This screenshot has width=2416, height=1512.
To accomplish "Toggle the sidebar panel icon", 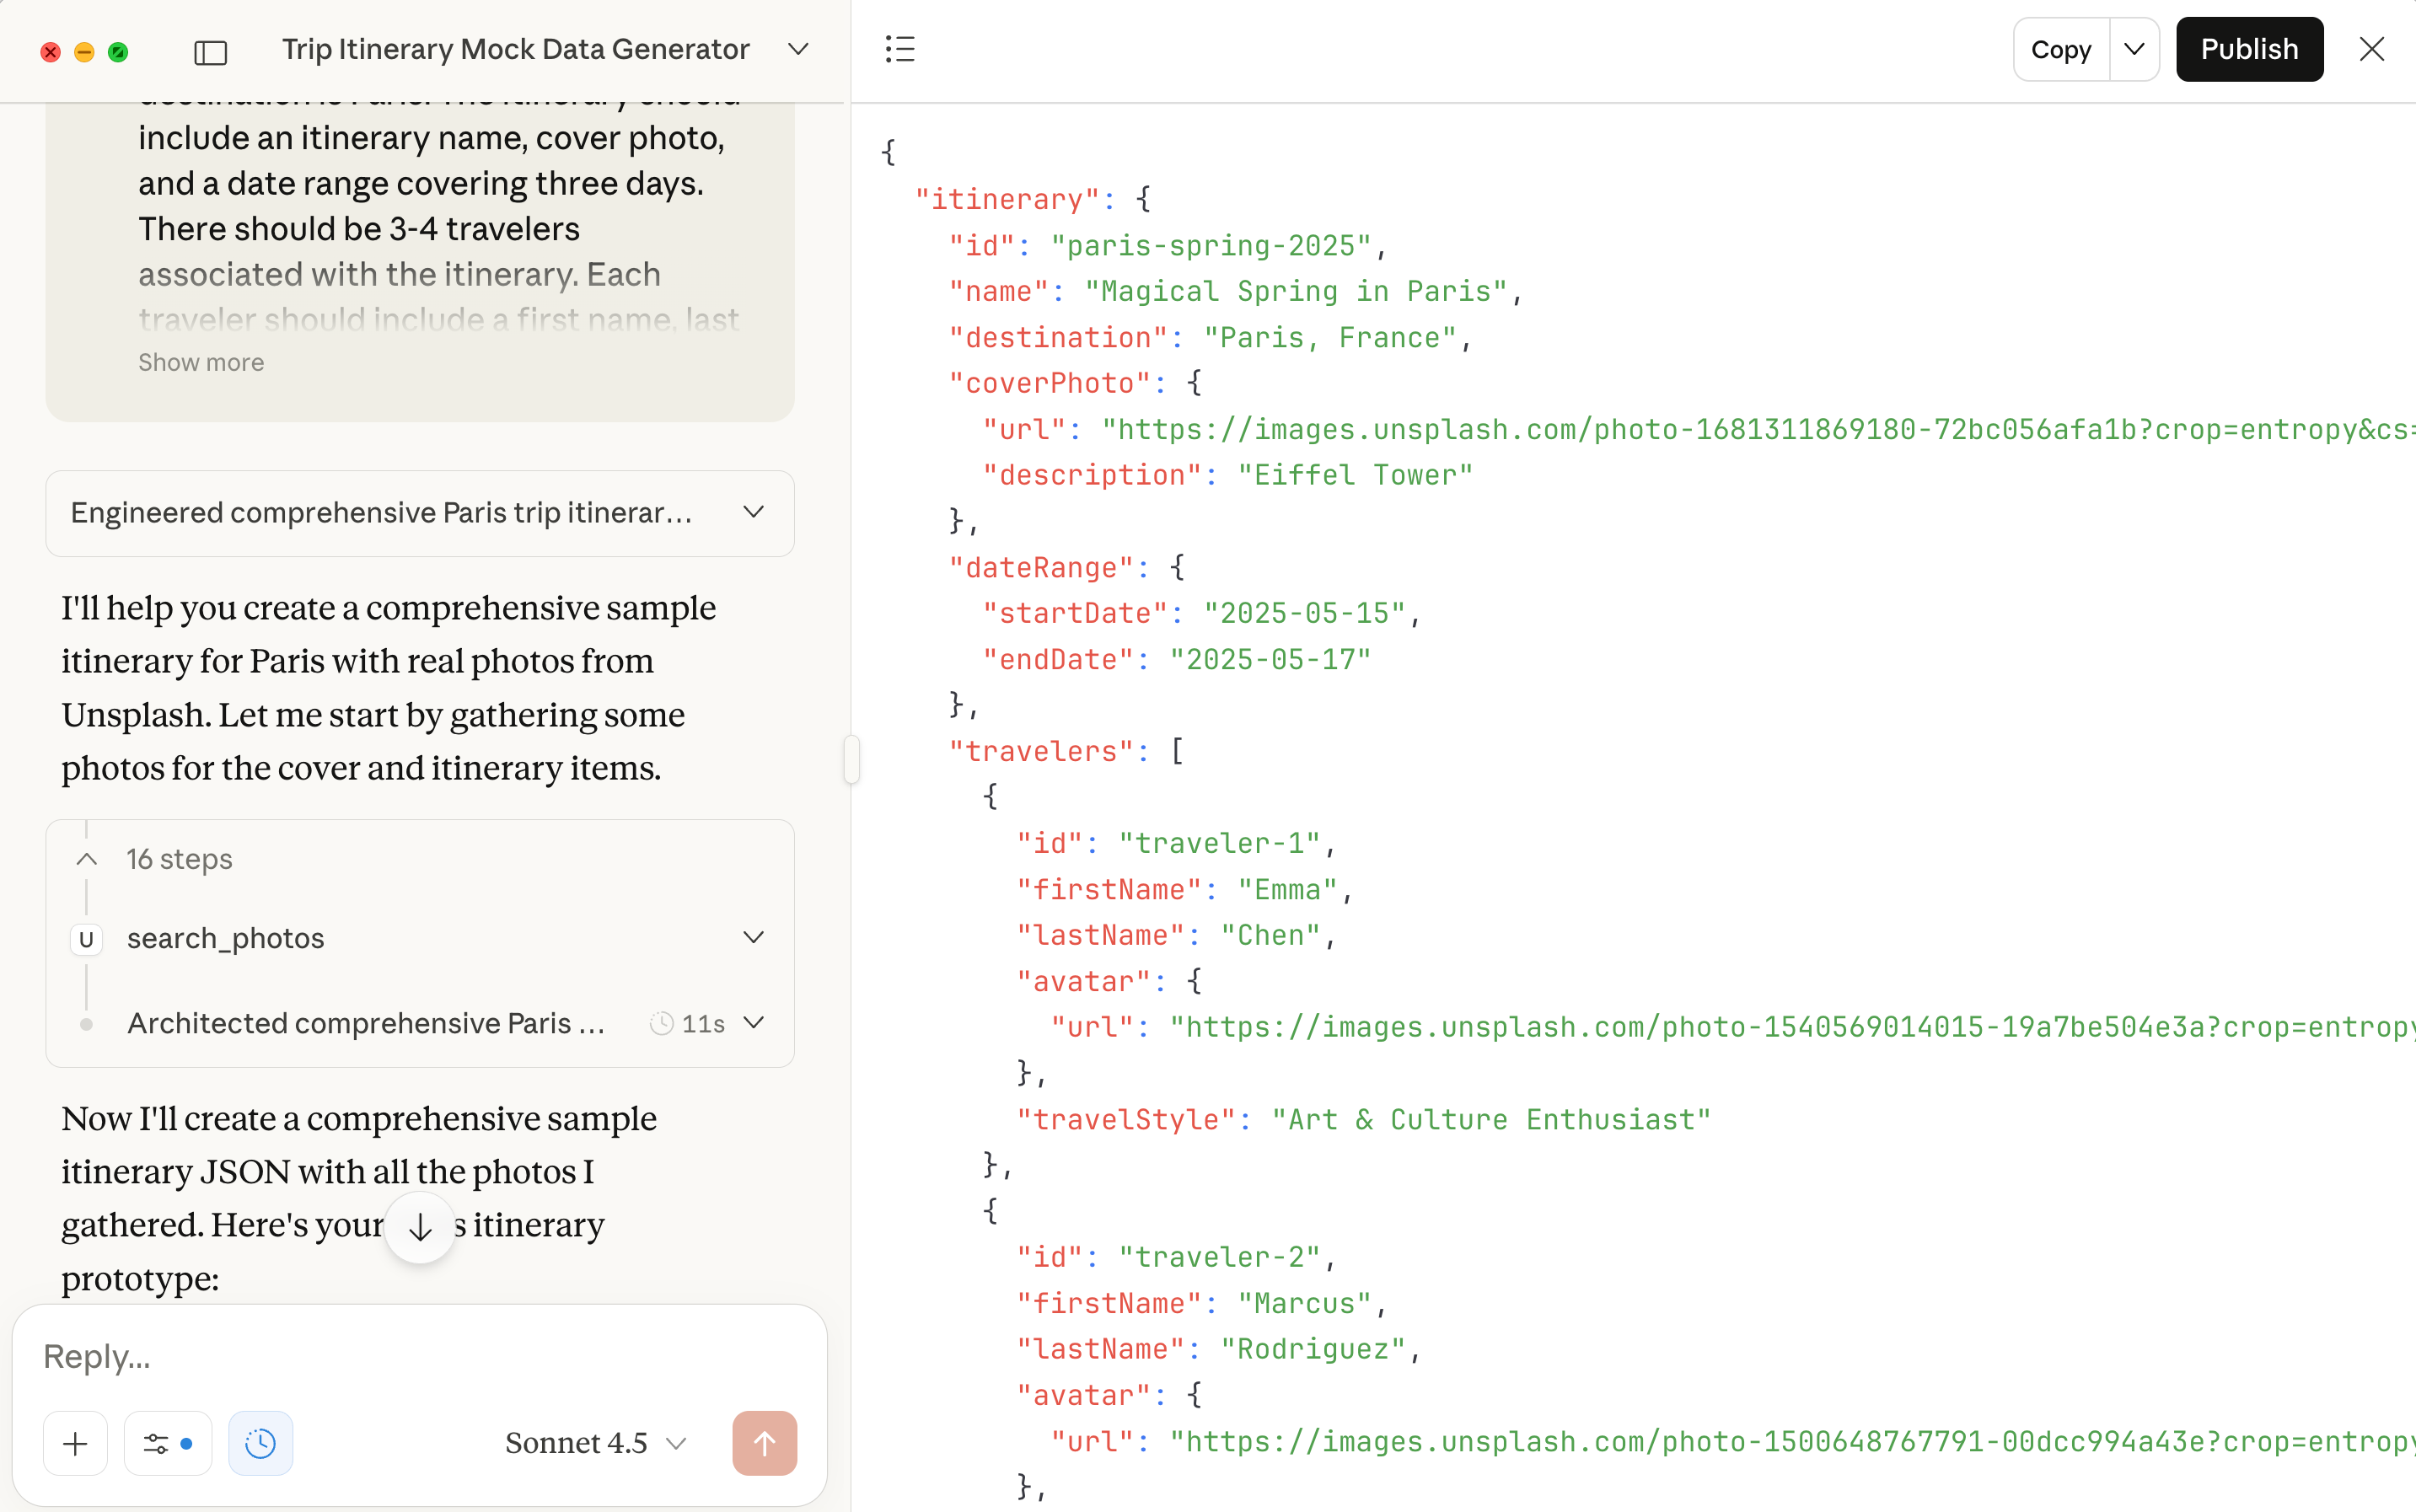I will [210, 51].
